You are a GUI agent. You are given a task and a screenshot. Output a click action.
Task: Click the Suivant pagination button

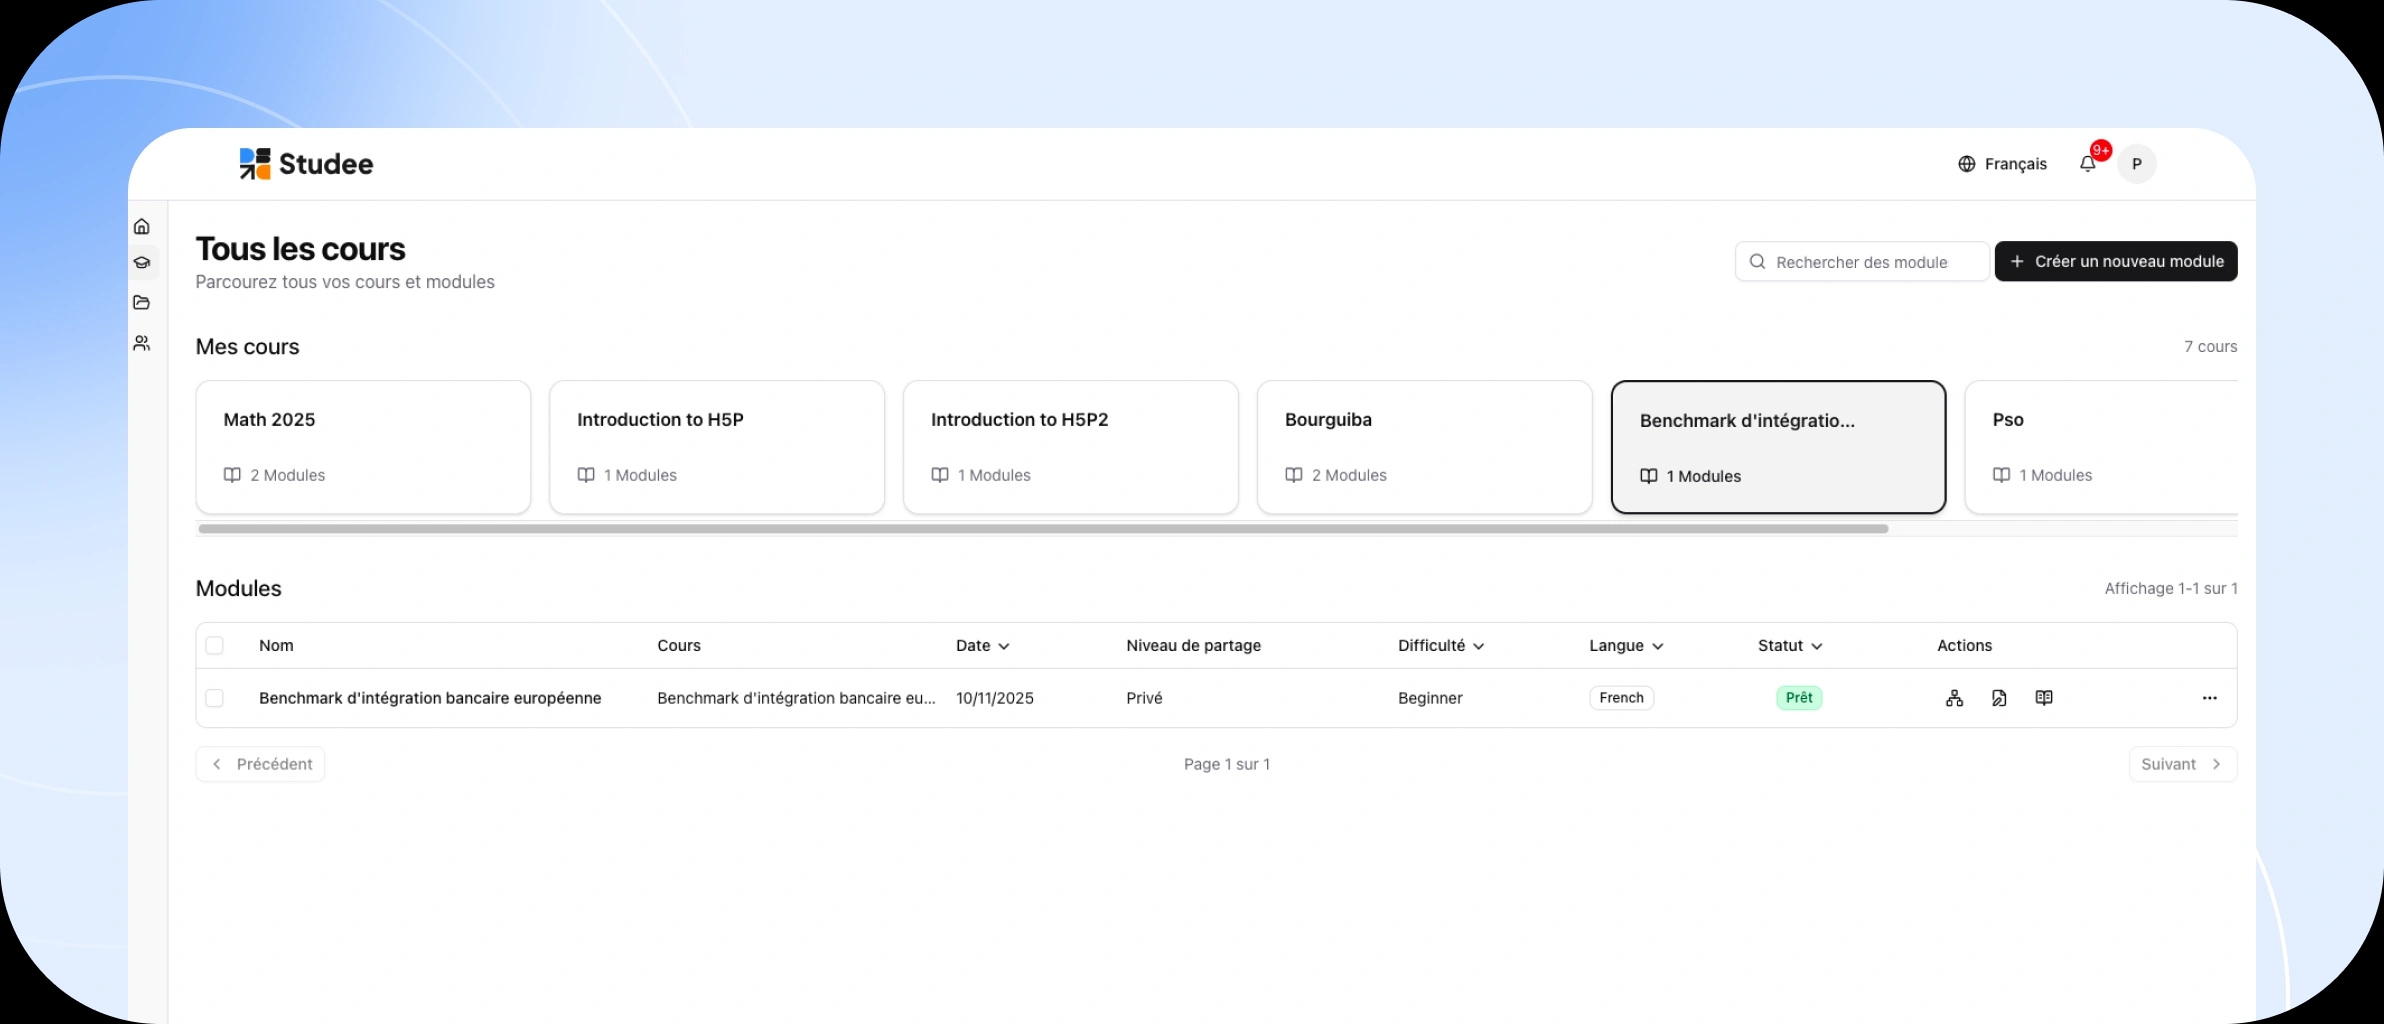[x=2182, y=764]
